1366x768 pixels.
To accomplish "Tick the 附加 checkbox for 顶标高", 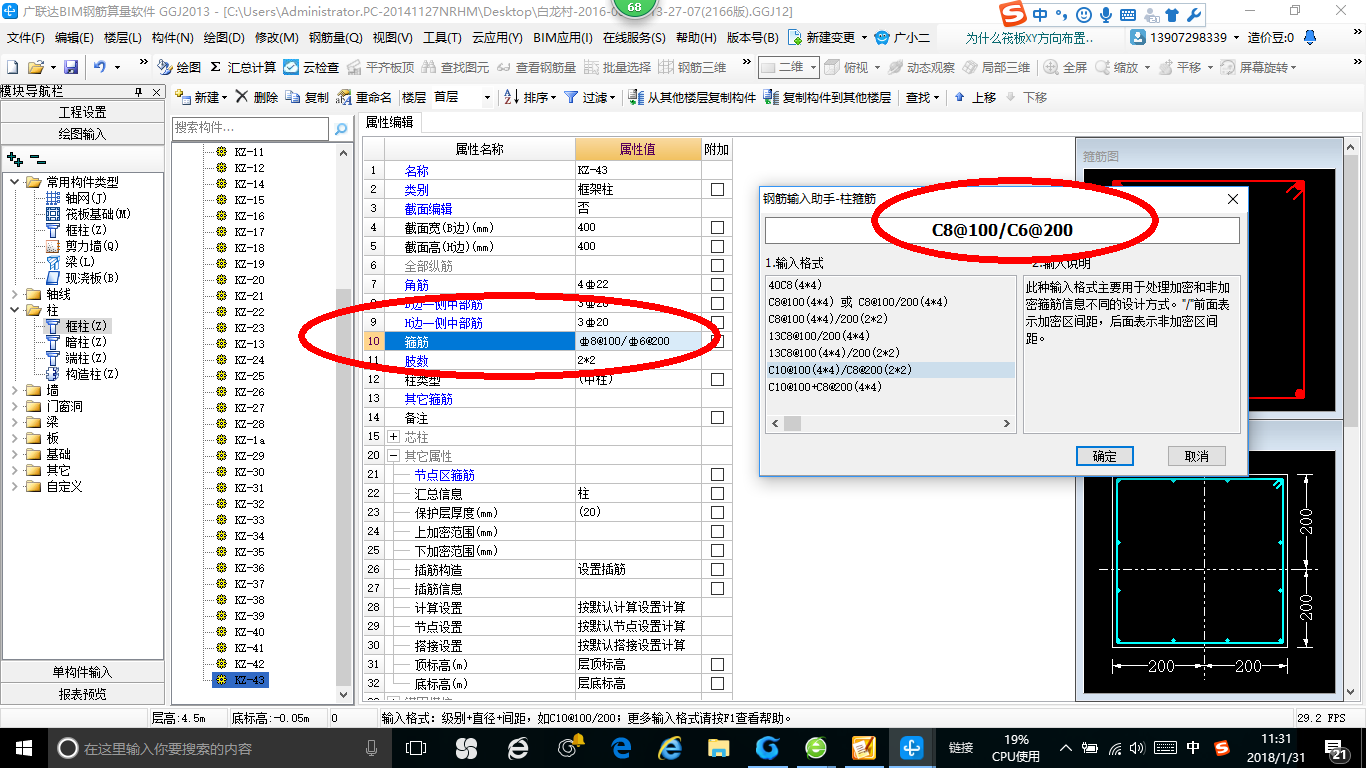I will tap(717, 665).
